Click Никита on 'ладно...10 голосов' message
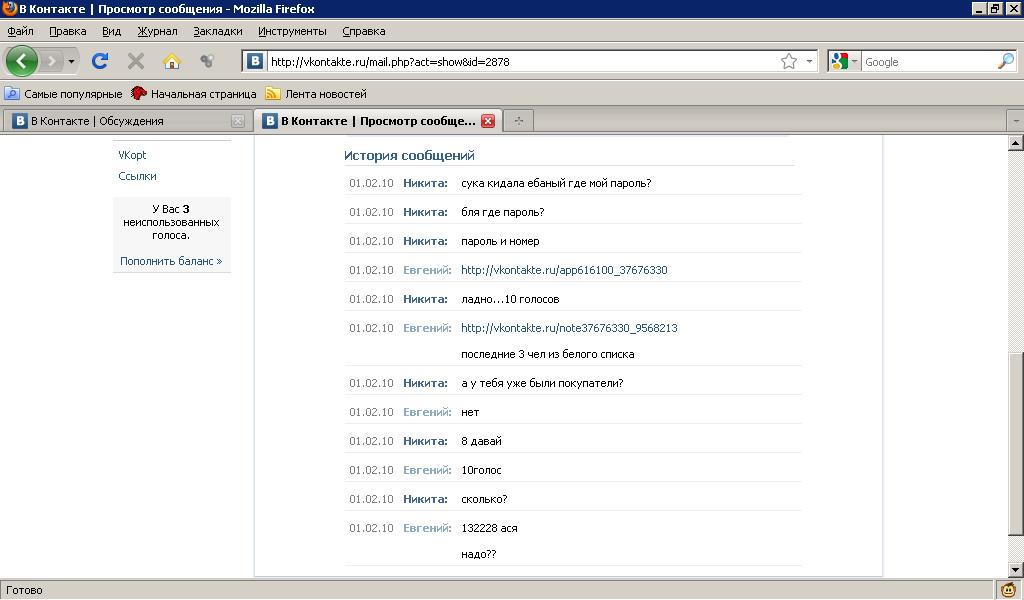 tap(425, 299)
